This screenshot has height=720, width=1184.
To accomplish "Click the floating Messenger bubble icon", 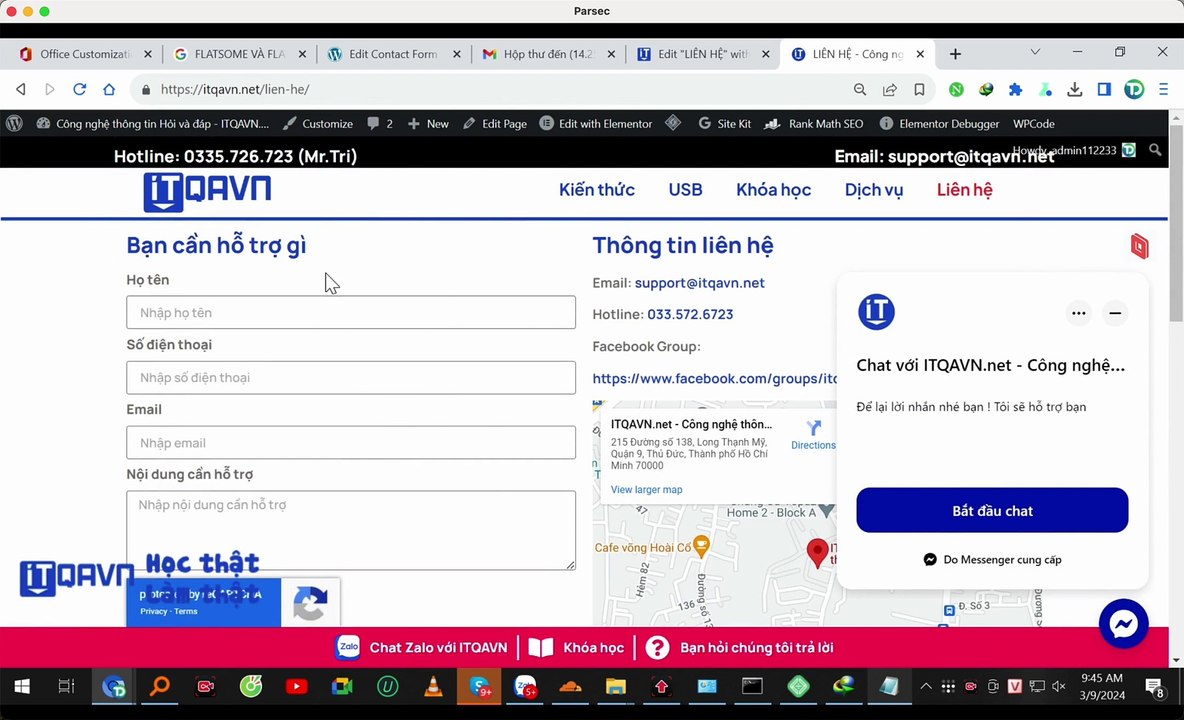I will [x=1124, y=623].
